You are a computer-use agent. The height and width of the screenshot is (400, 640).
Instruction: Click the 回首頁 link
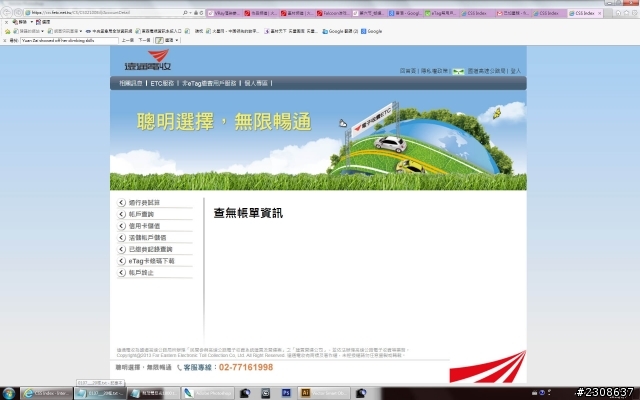[x=407, y=71]
